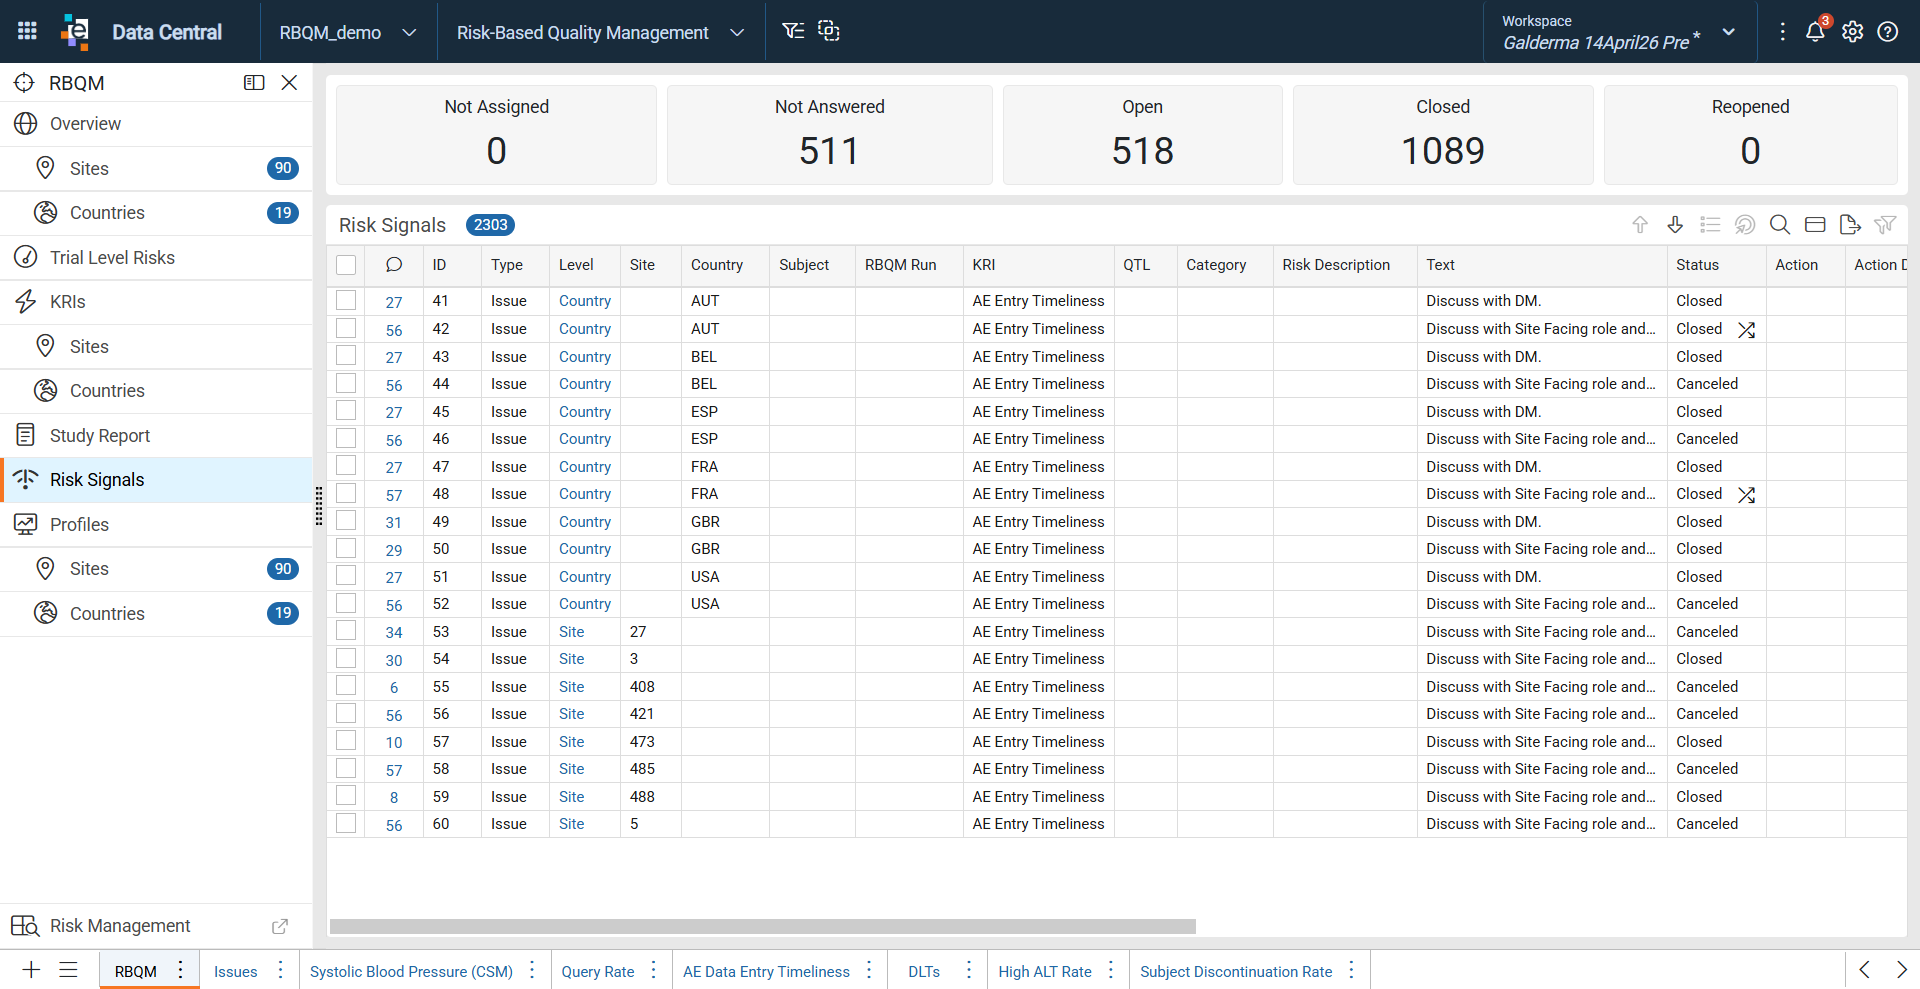
Task: Click the export icon in Risk Signals toolbar
Action: (x=1850, y=225)
